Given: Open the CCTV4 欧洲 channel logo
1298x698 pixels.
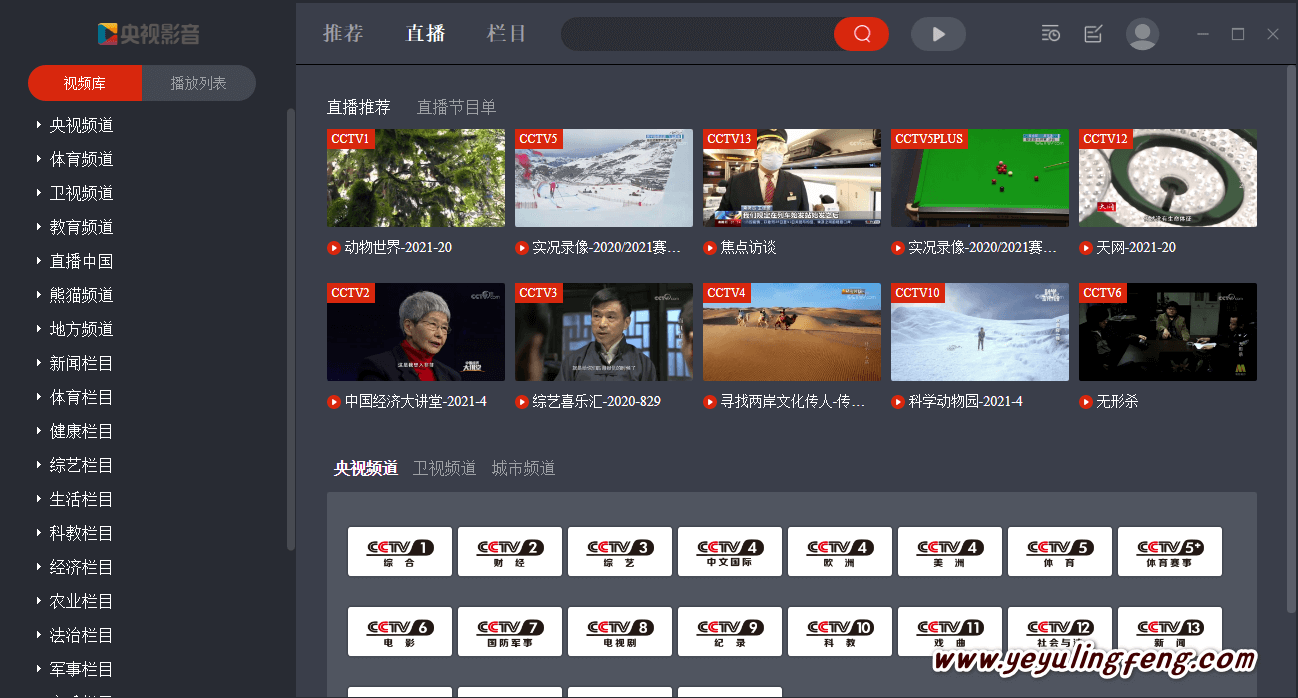Looking at the screenshot, I should click(x=840, y=552).
